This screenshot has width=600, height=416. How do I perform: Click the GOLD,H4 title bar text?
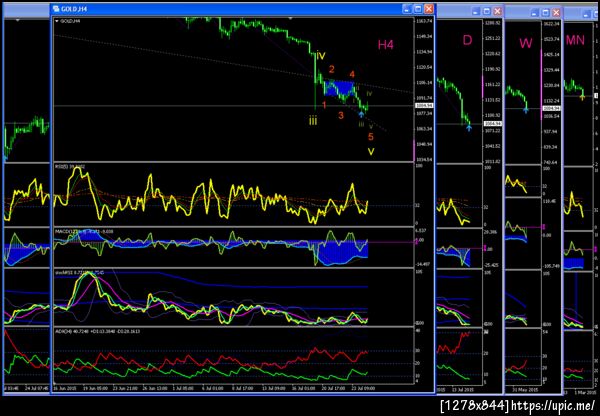pos(74,9)
